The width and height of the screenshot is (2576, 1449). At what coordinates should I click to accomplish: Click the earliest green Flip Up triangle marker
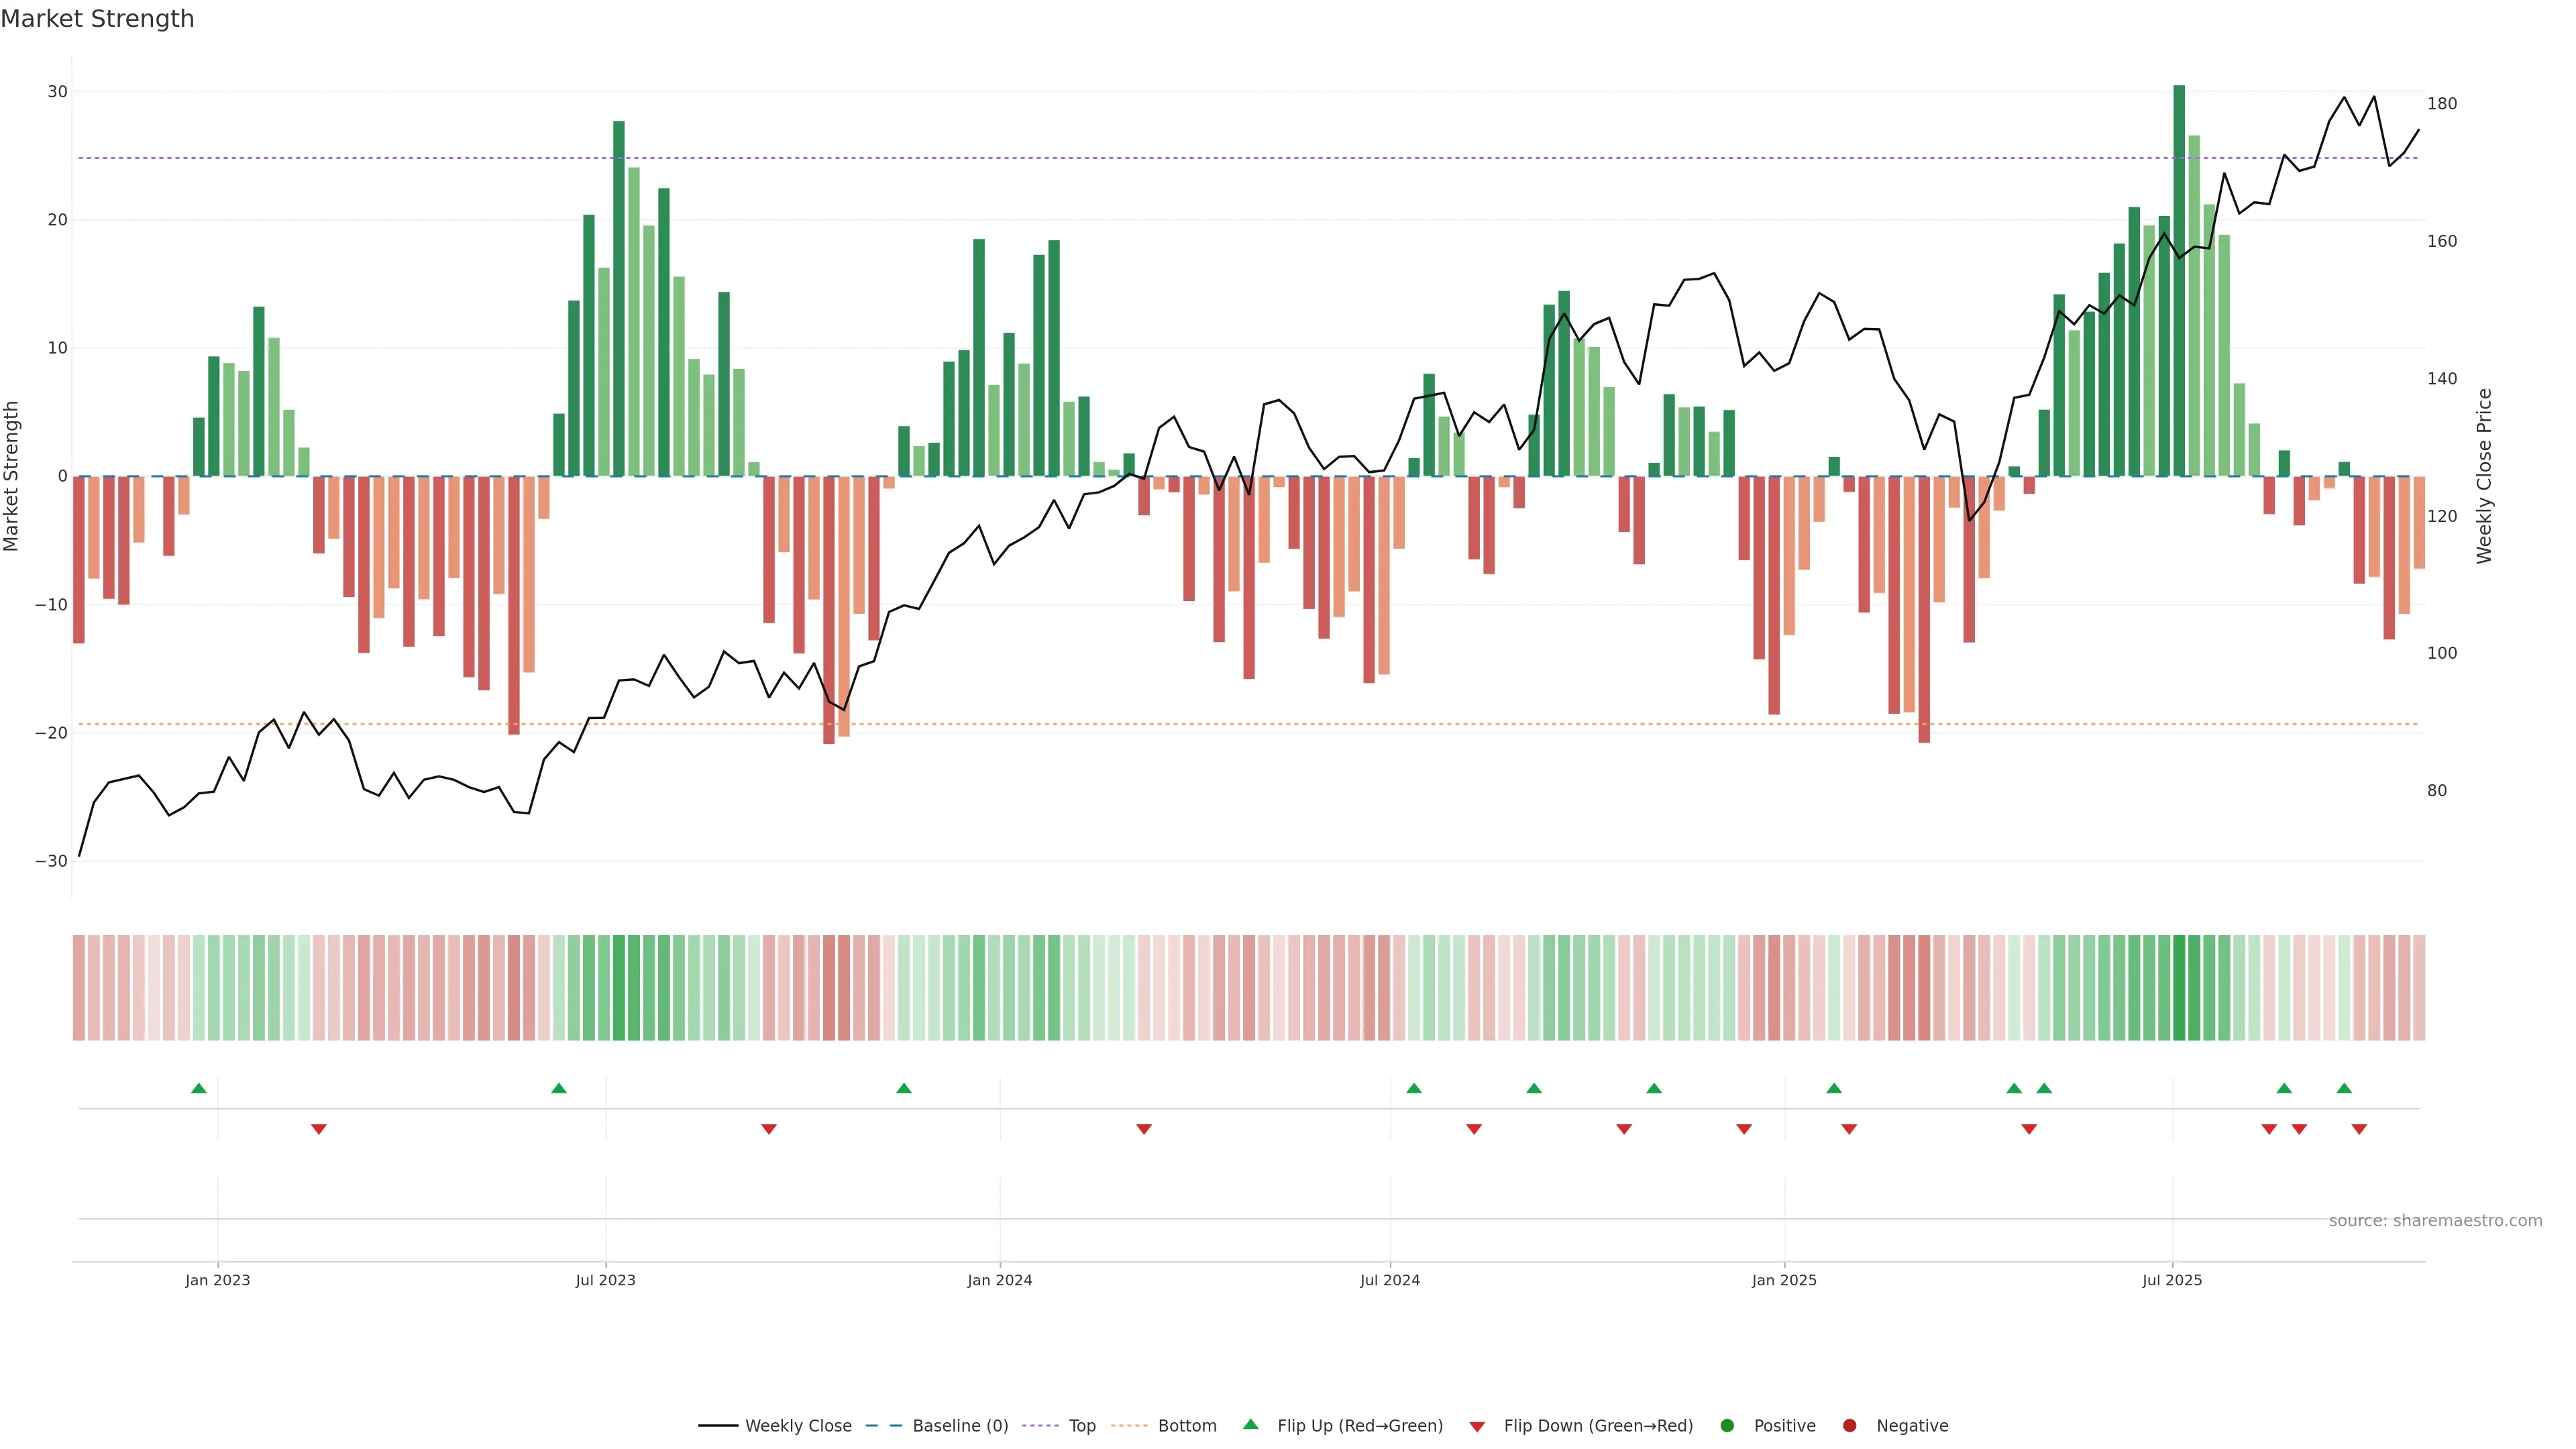point(198,1088)
